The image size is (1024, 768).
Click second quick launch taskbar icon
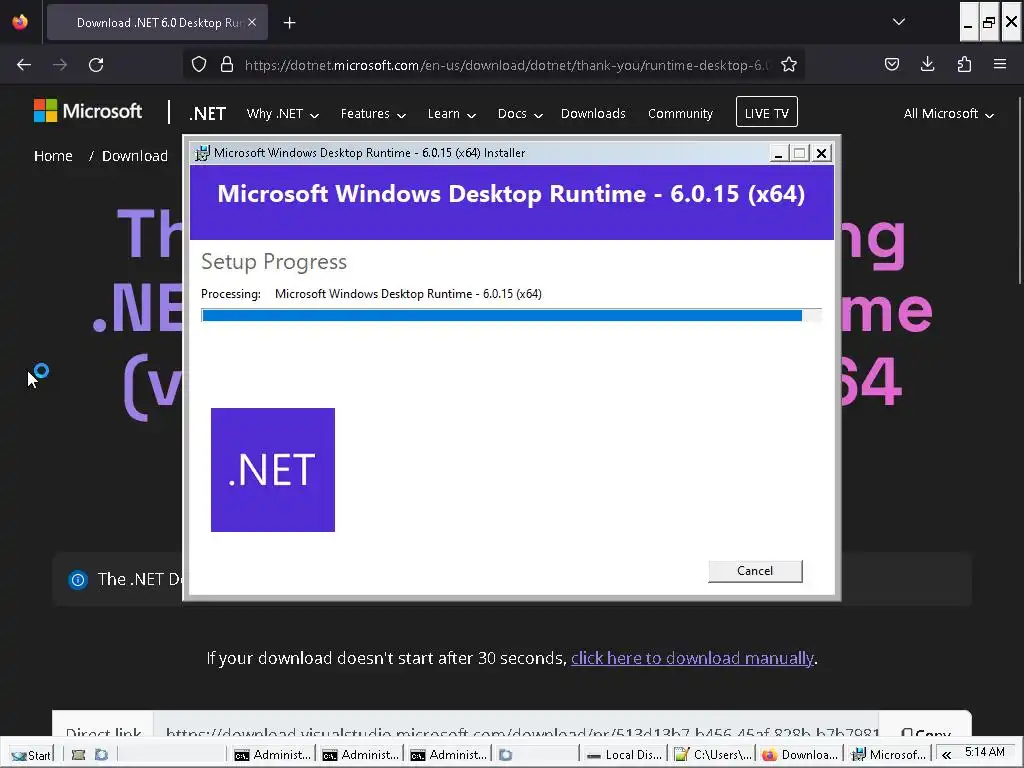click(x=101, y=755)
